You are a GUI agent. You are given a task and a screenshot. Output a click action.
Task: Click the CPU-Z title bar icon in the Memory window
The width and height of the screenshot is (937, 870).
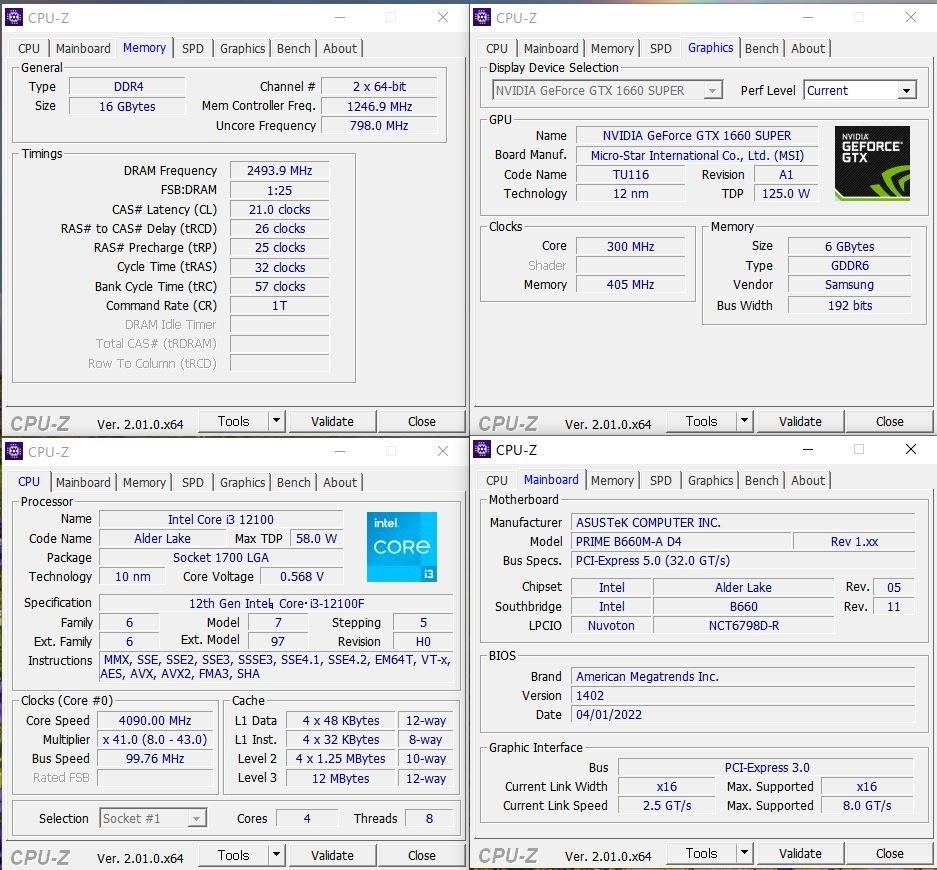click(14, 18)
